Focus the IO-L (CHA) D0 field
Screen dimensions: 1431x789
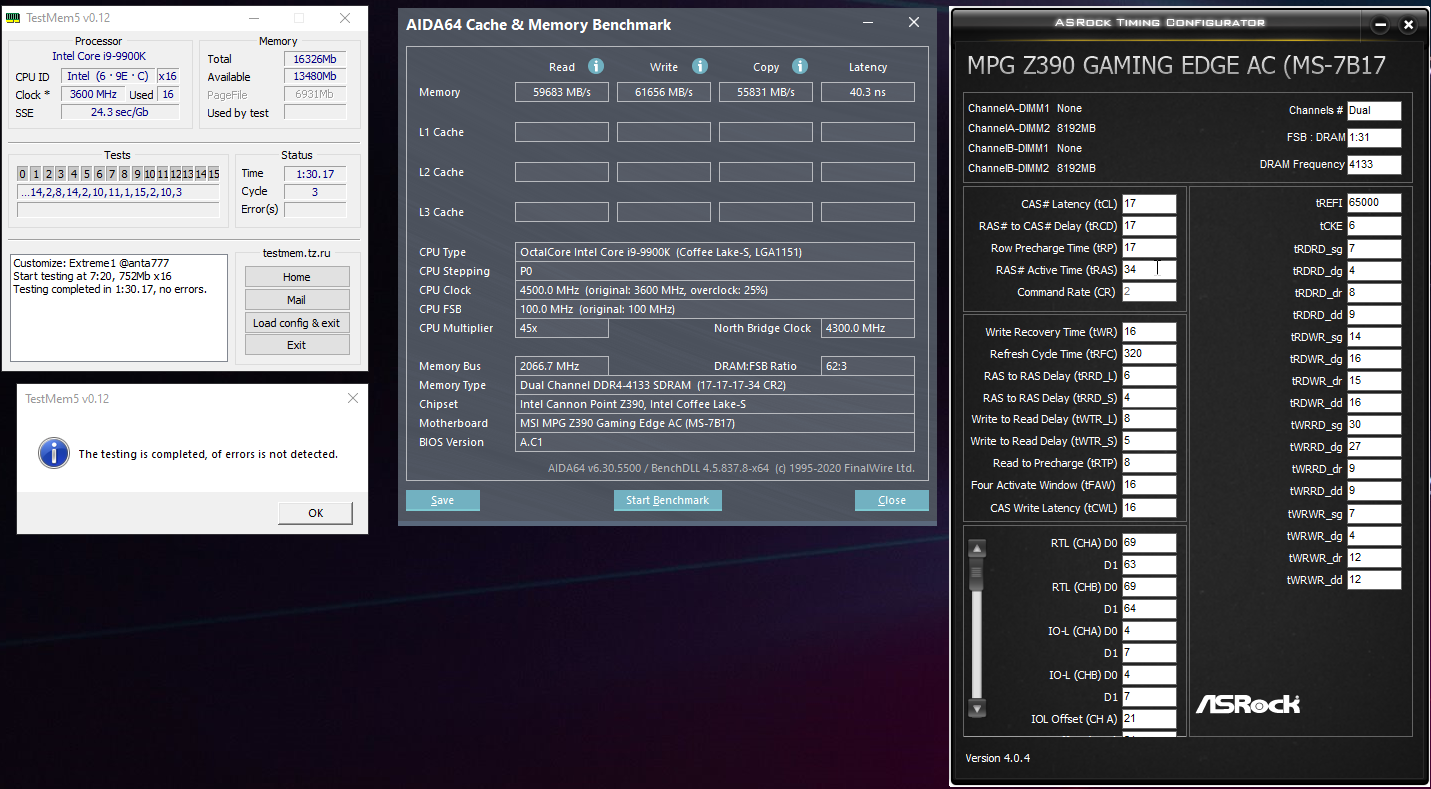pos(1149,631)
